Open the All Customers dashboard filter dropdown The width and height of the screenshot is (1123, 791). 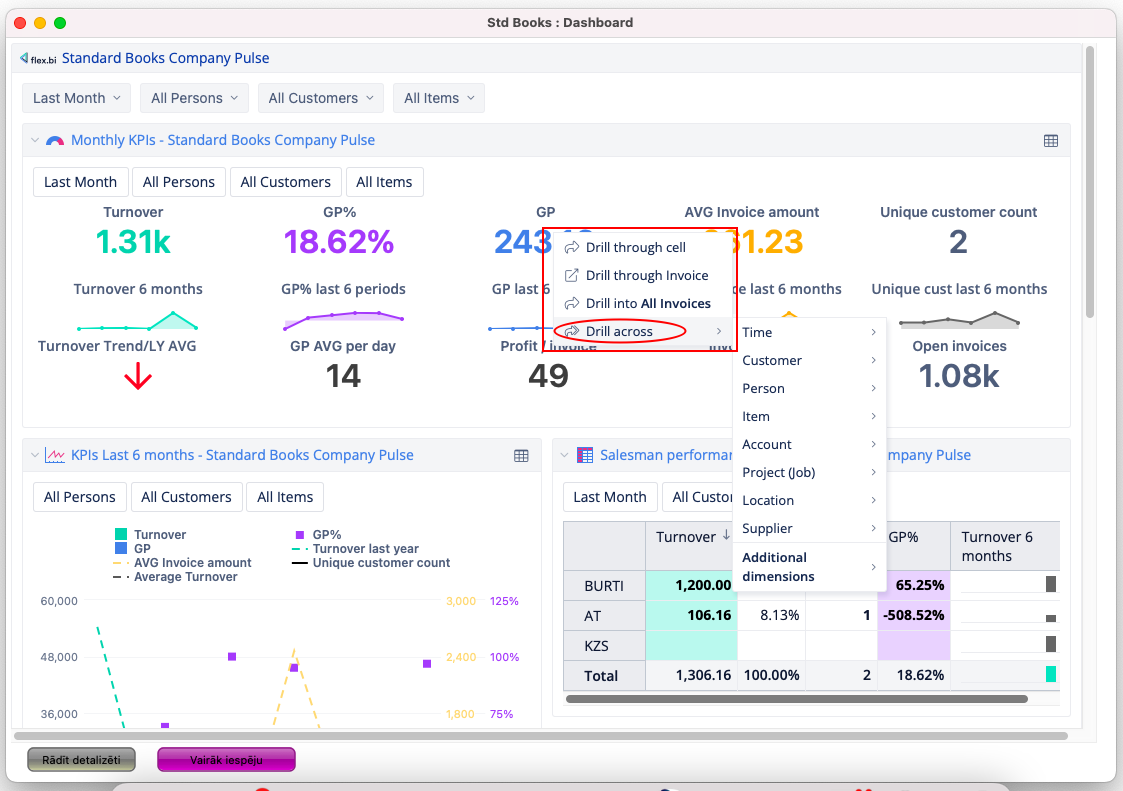click(320, 98)
